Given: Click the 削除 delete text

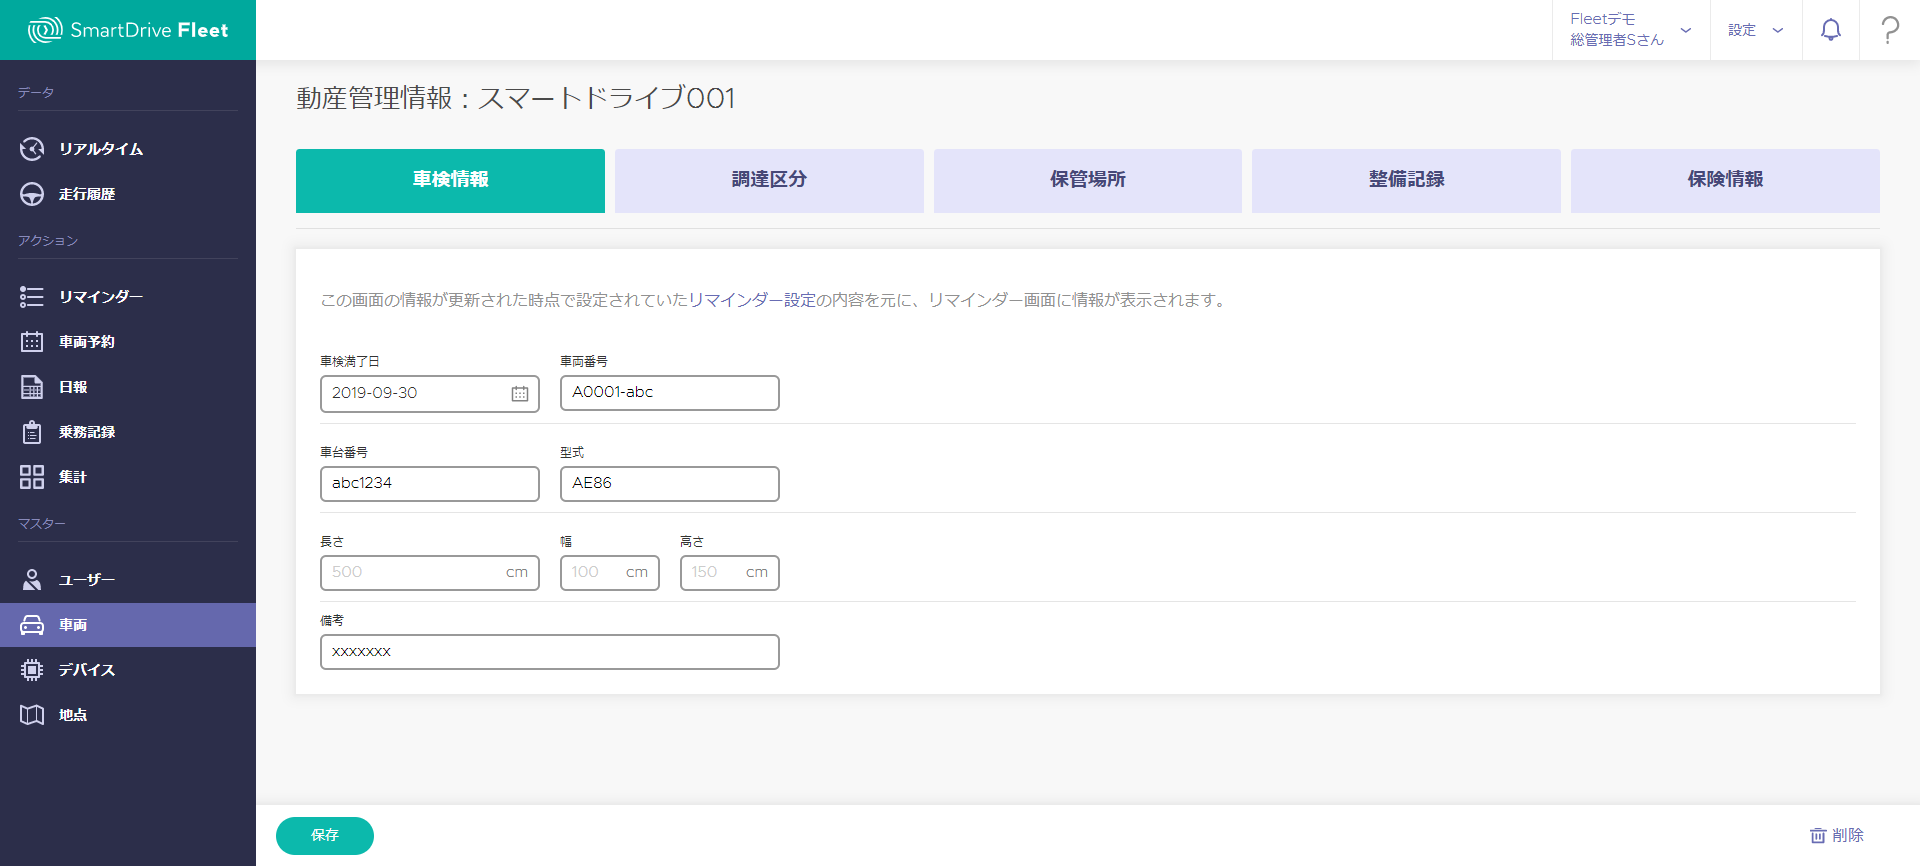Looking at the screenshot, I should pyautogui.click(x=1848, y=835).
